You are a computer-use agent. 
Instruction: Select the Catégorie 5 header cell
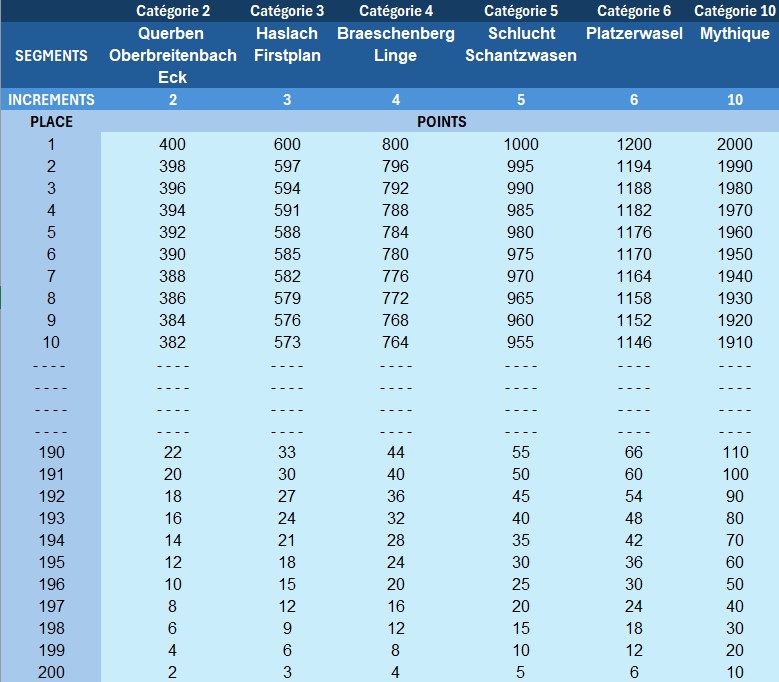(521, 11)
